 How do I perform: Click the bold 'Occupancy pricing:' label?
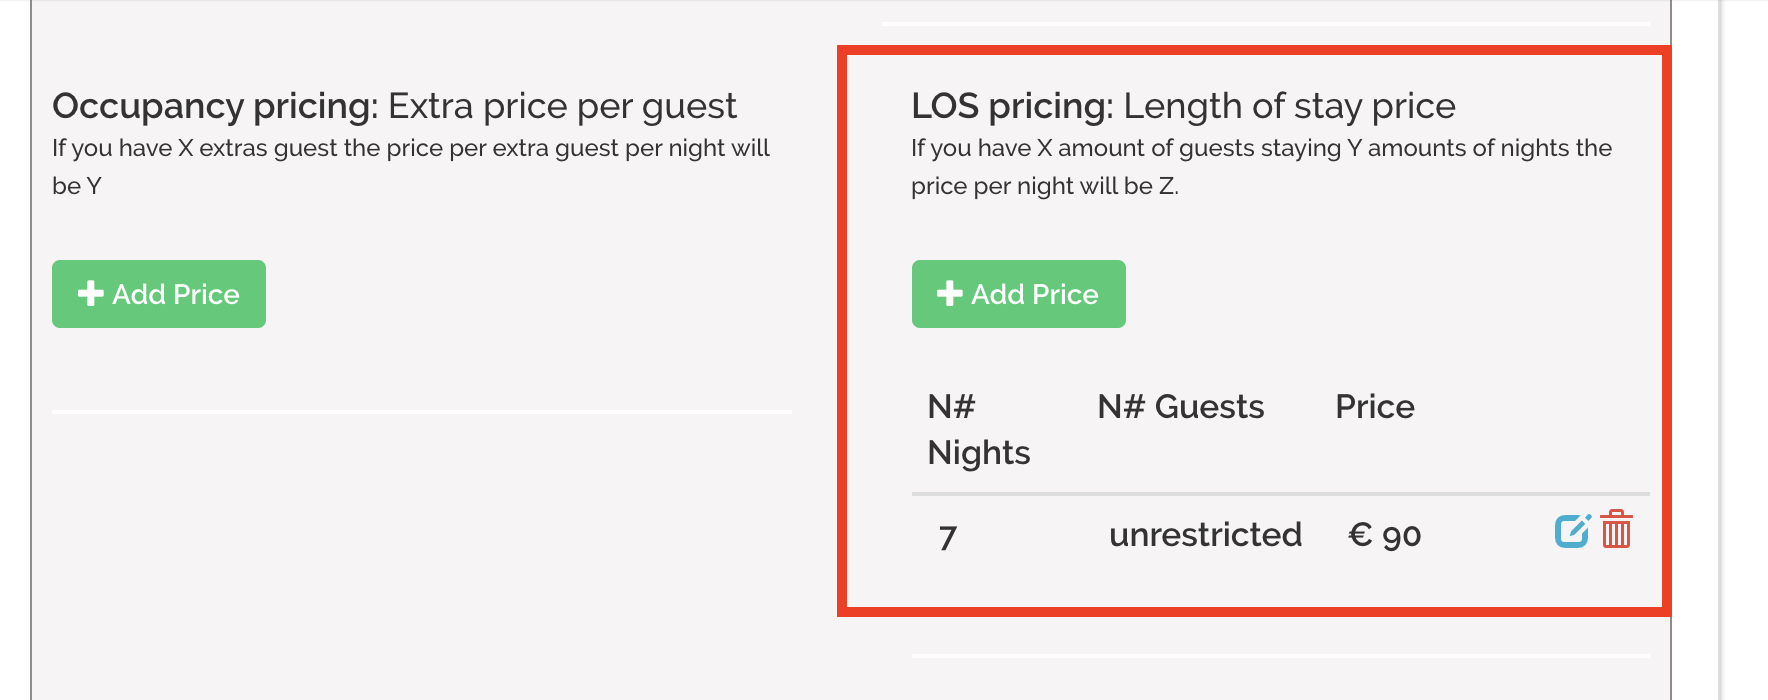pyautogui.click(x=215, y=106)
